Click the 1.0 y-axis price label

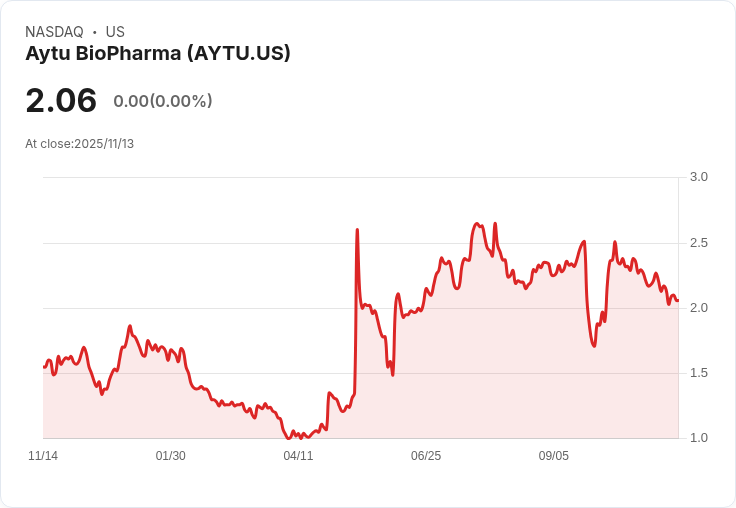point(699,438)
